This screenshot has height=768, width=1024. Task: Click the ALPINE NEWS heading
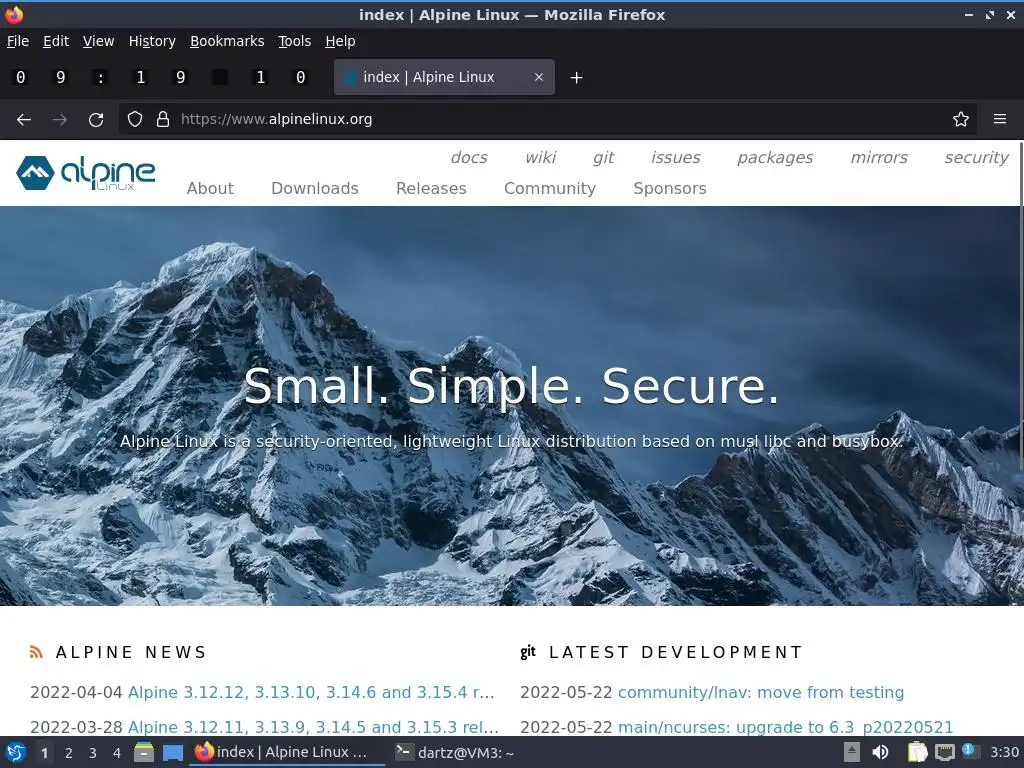point(131,652)
